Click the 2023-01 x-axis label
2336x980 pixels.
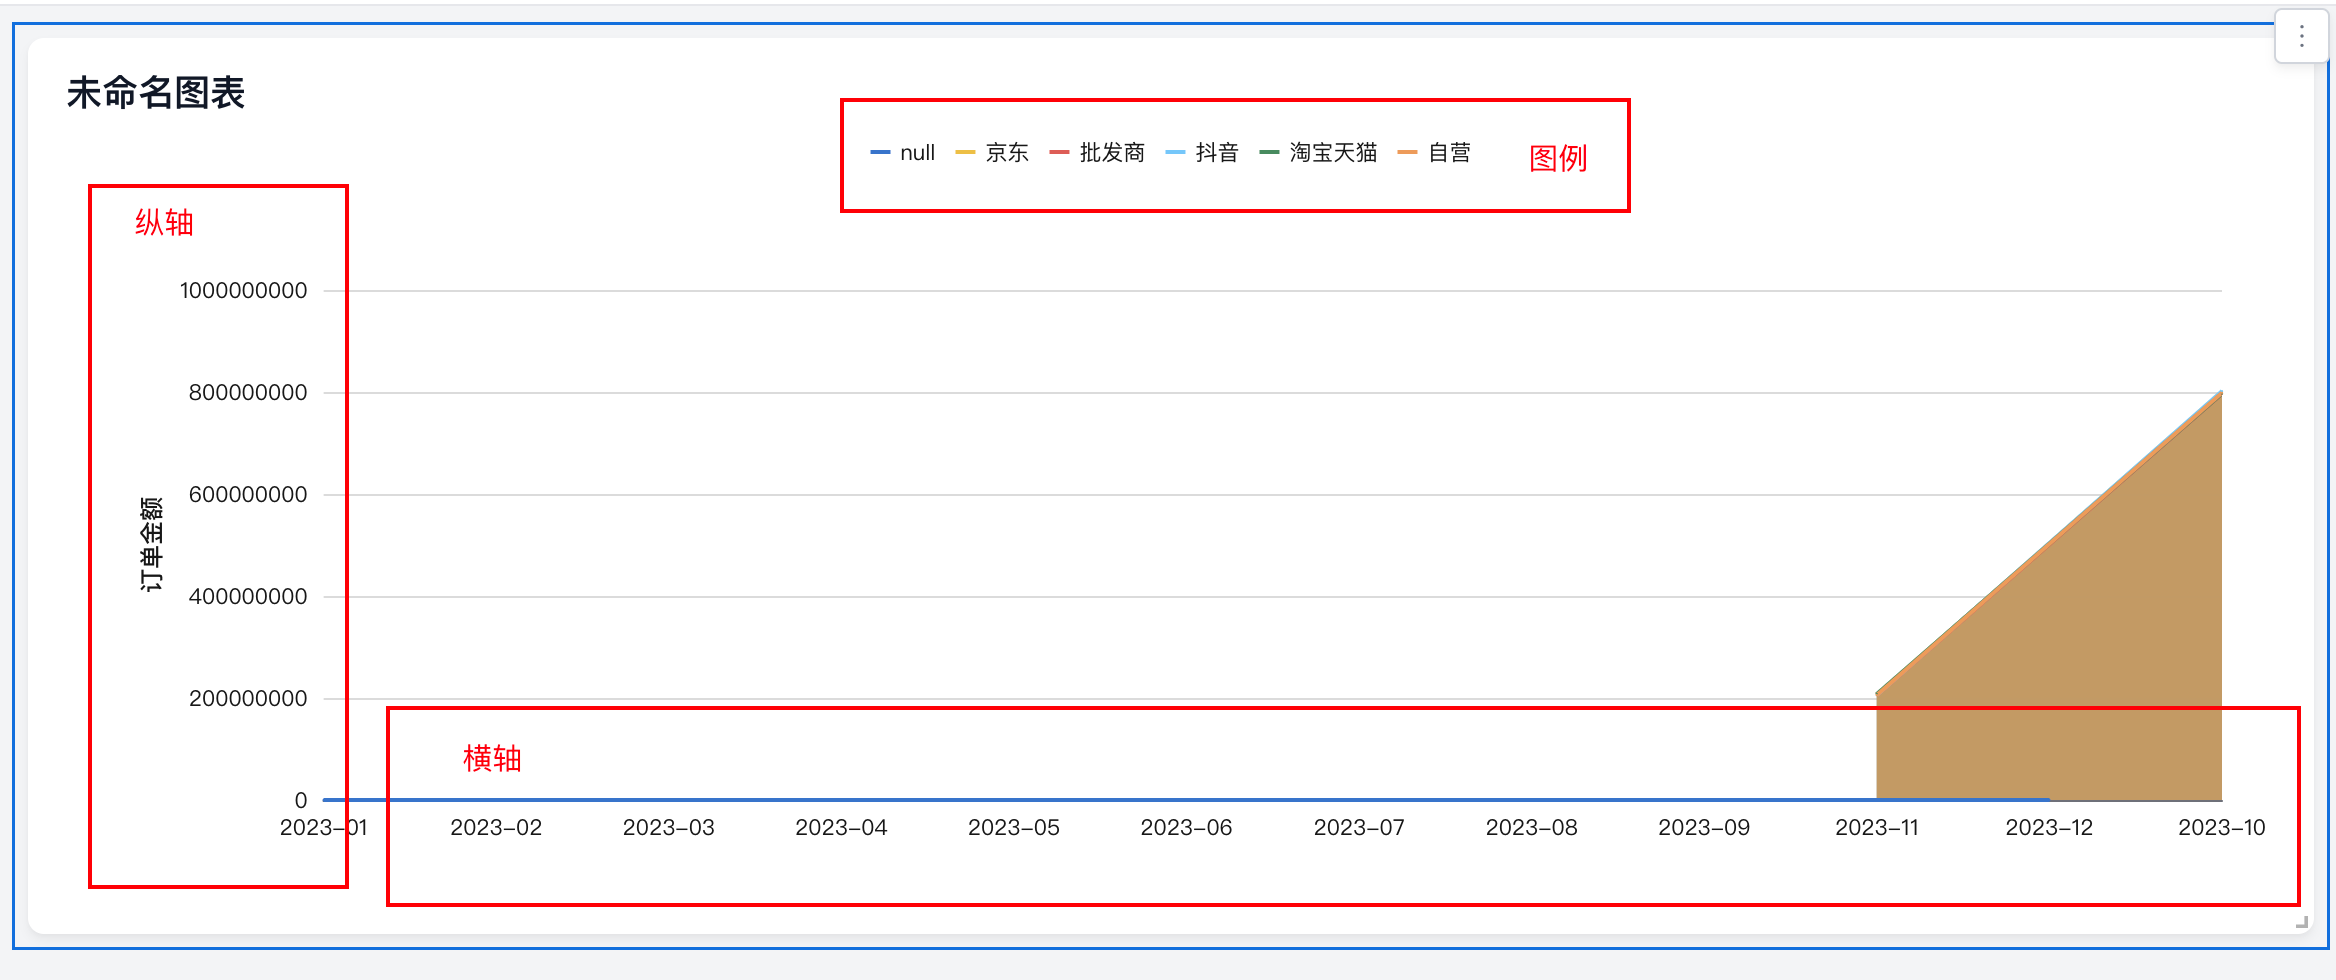click(x=323, y=828)
